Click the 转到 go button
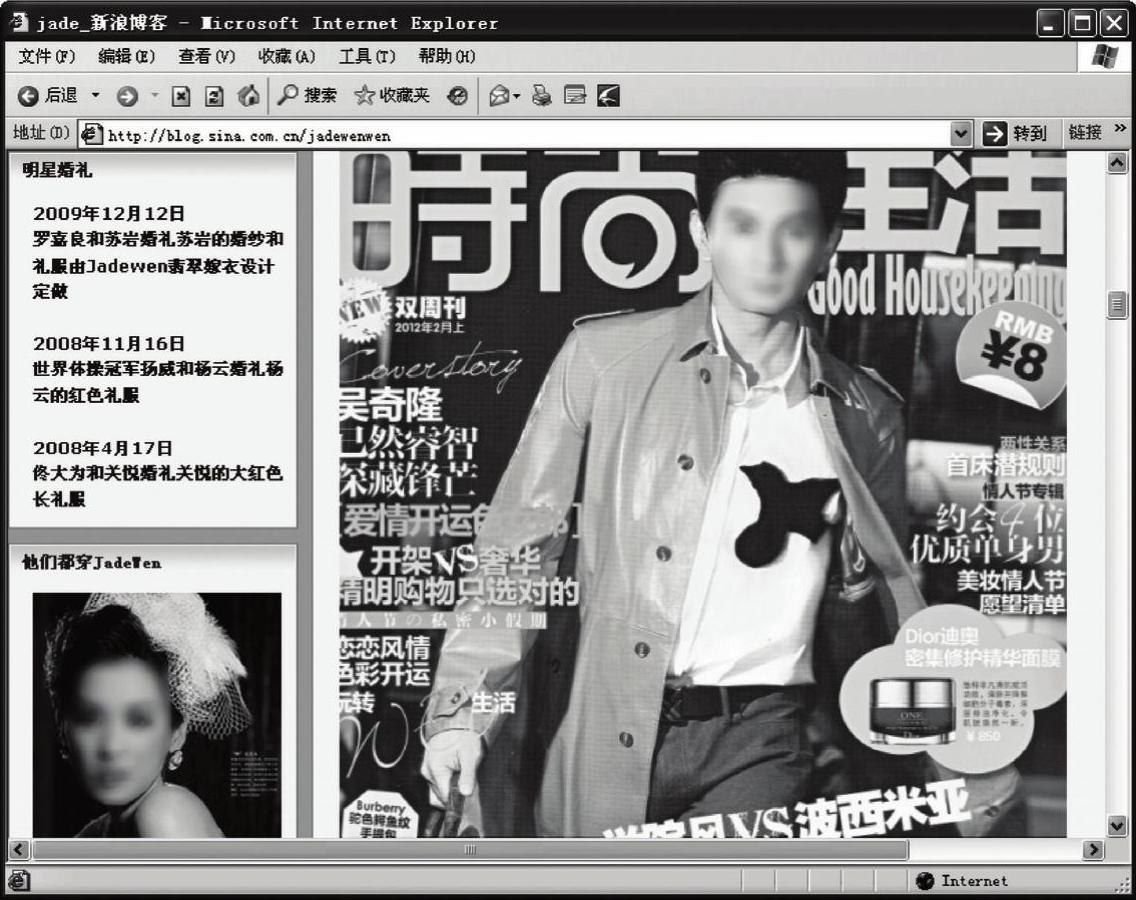The image size is (1136, 900). (1016, 134)
